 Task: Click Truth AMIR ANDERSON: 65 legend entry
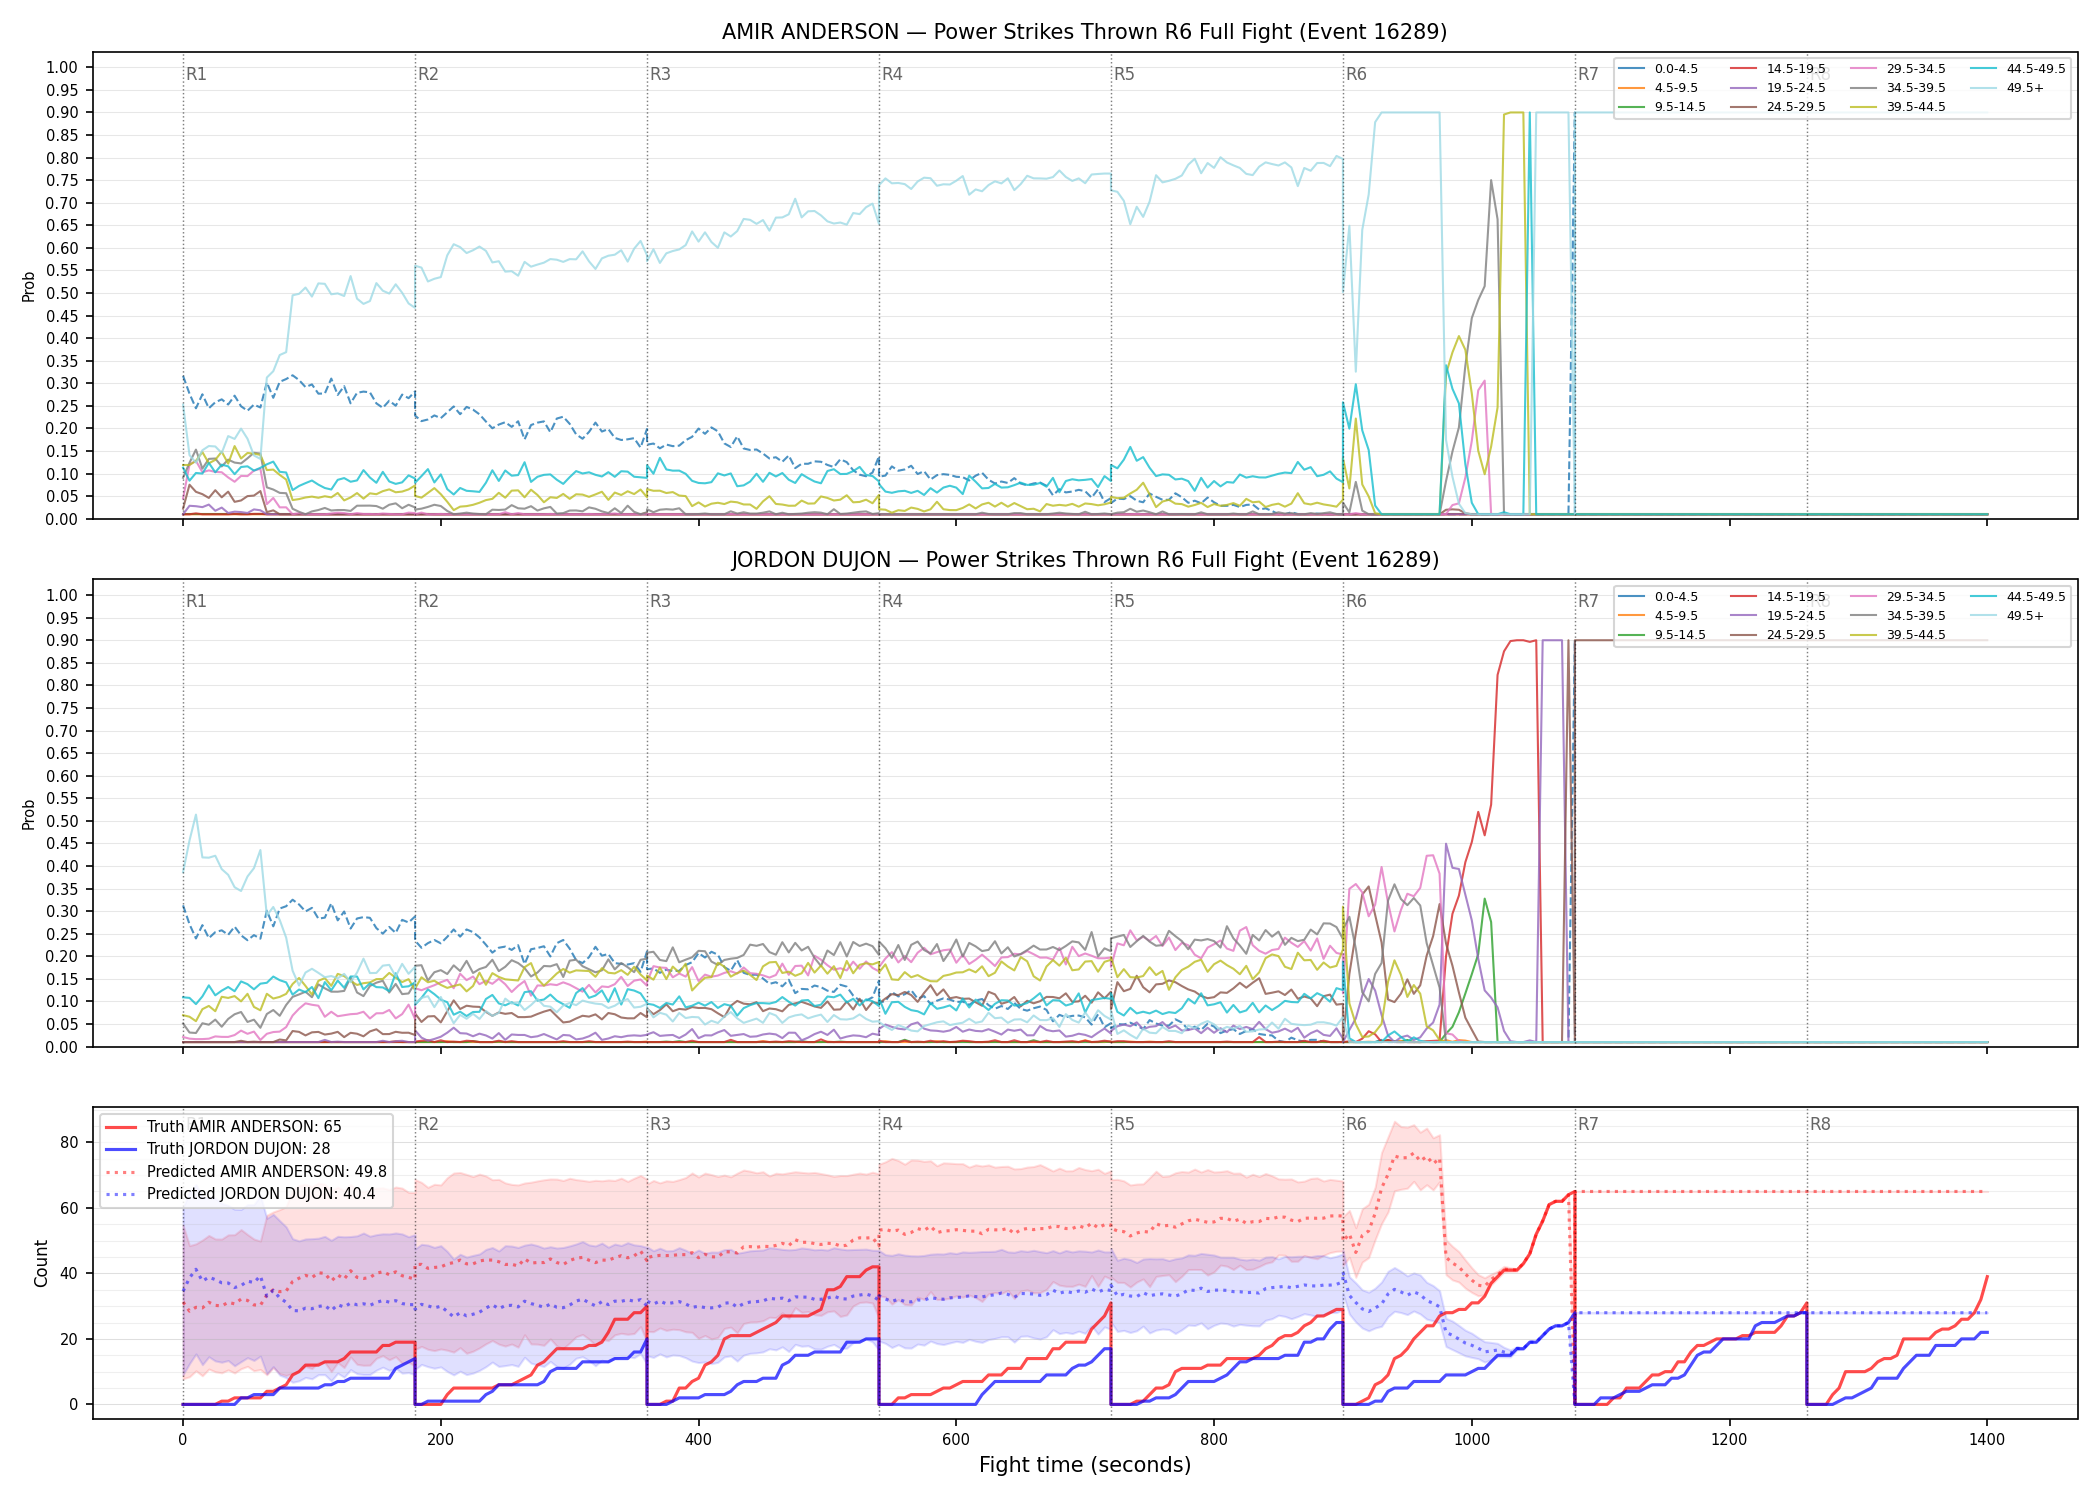[x=224, y=1127]
